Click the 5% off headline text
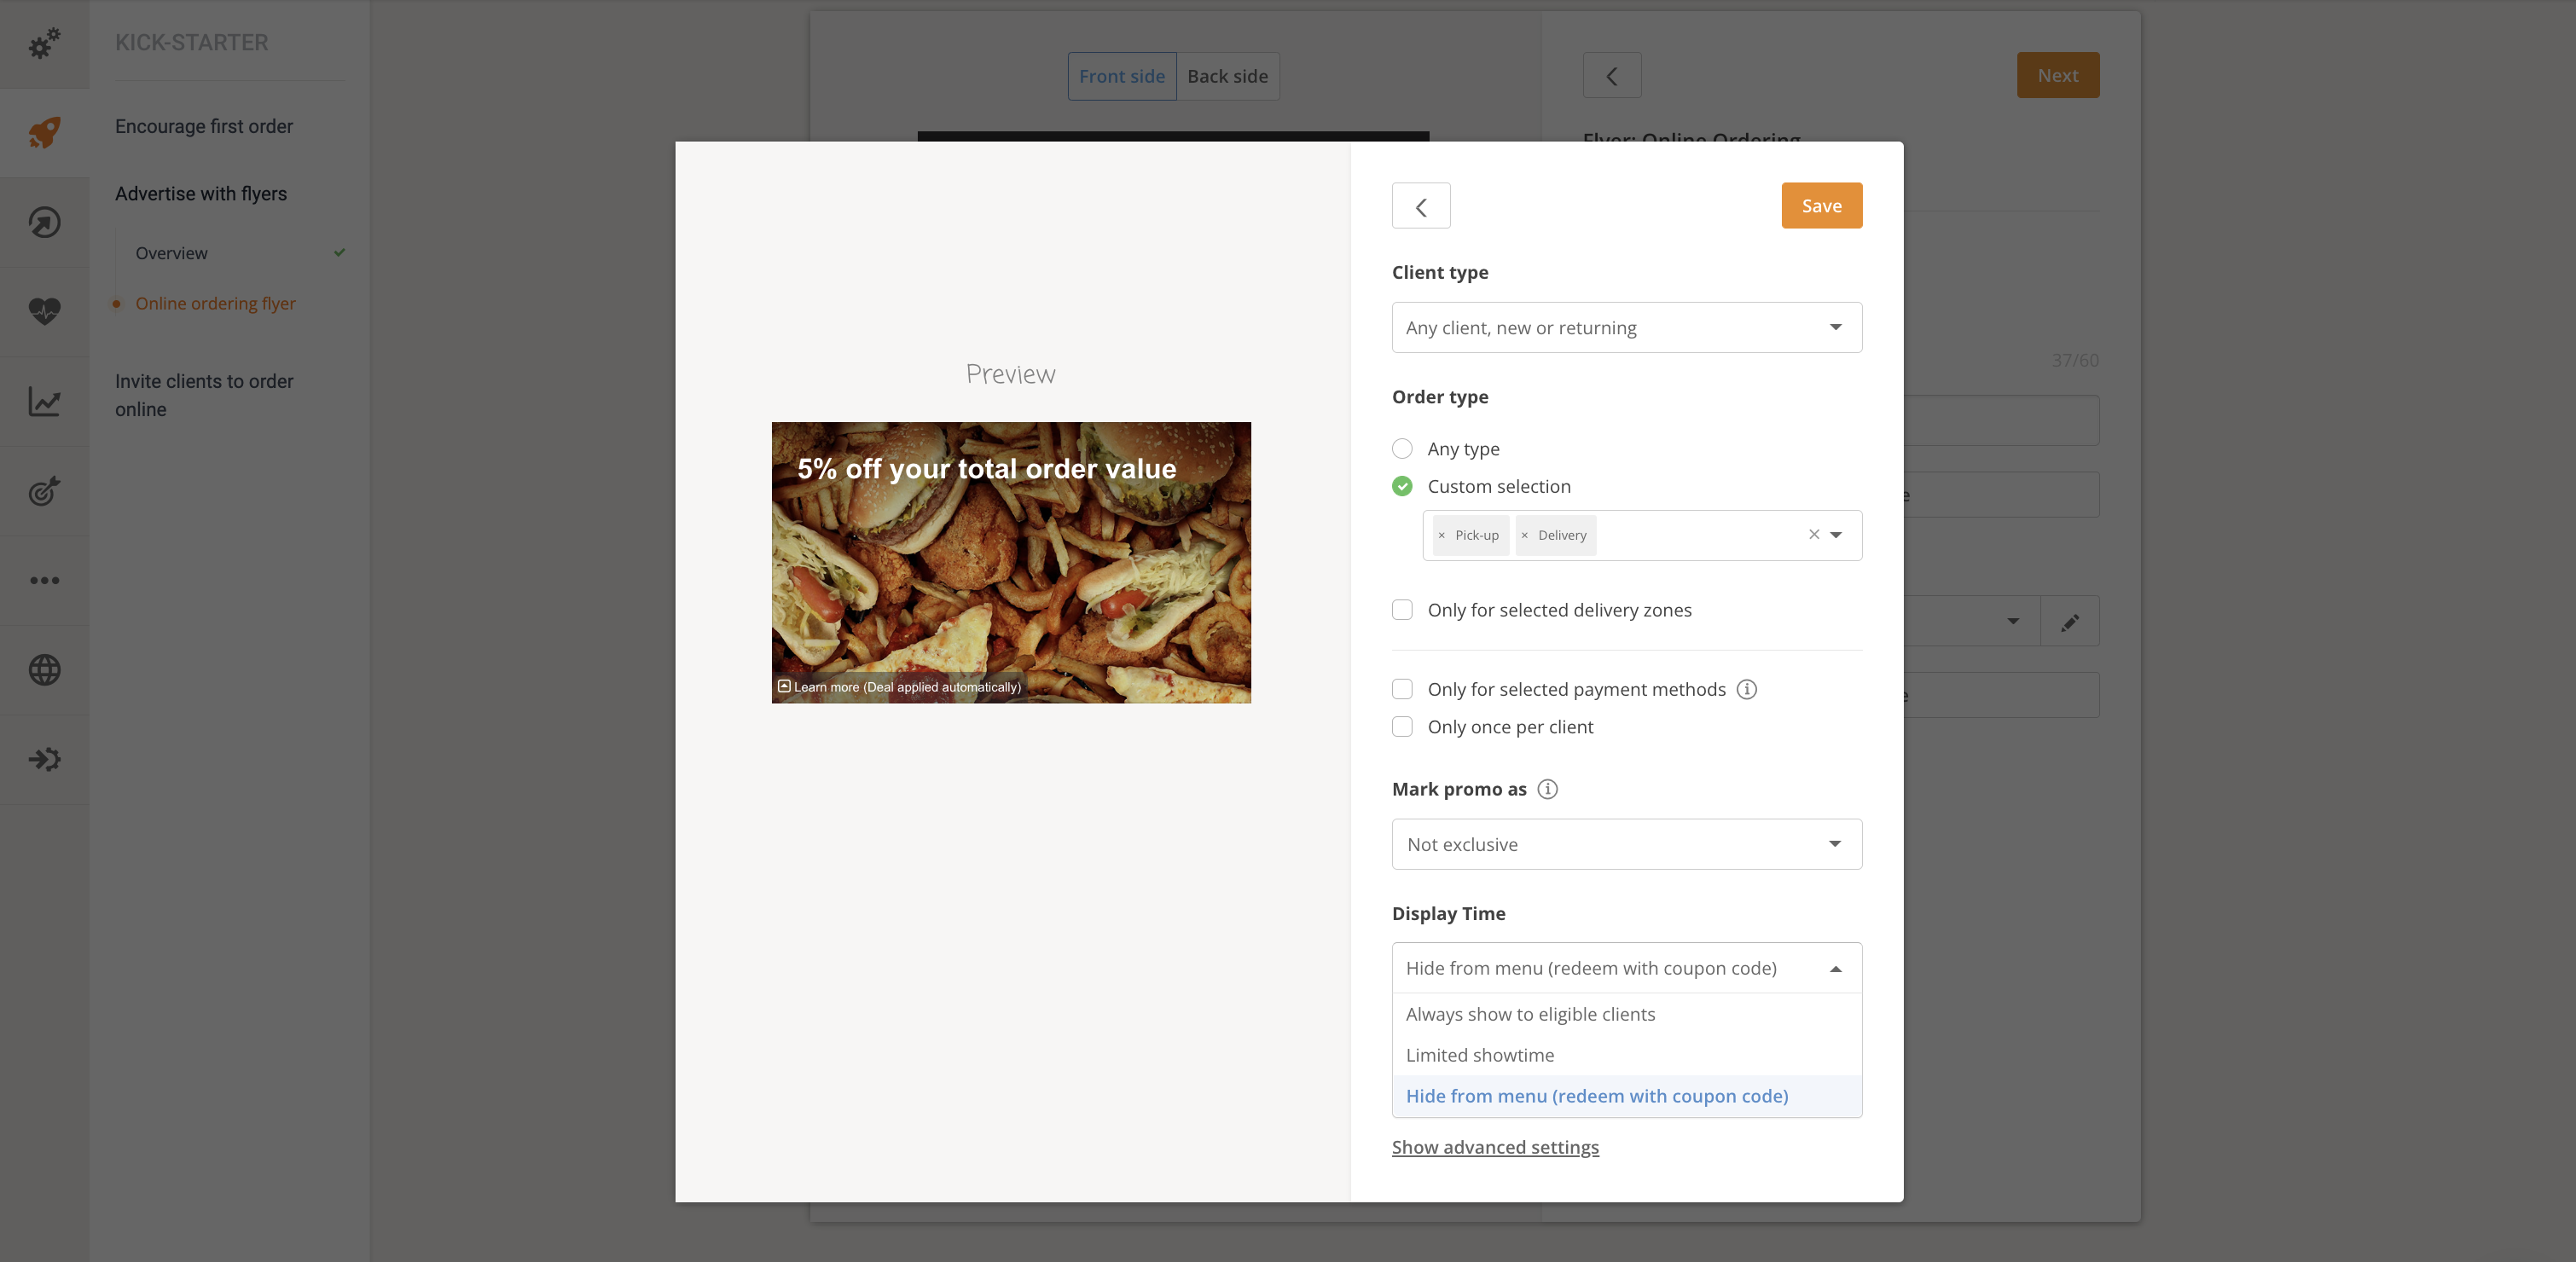This screenshot has height=1262, width=2576. (986, 469)
